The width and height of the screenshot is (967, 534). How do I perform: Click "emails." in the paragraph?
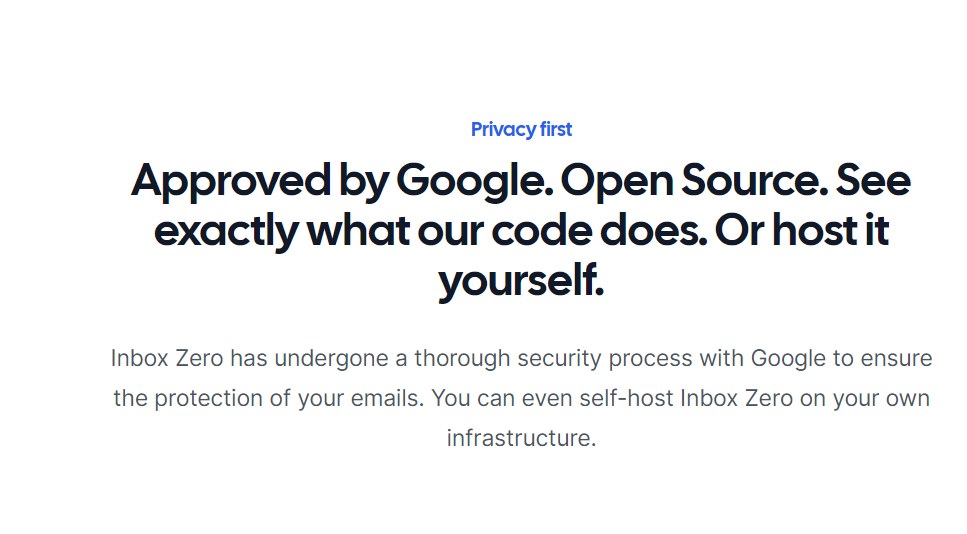pyautogui.click(x=387, y=398)
